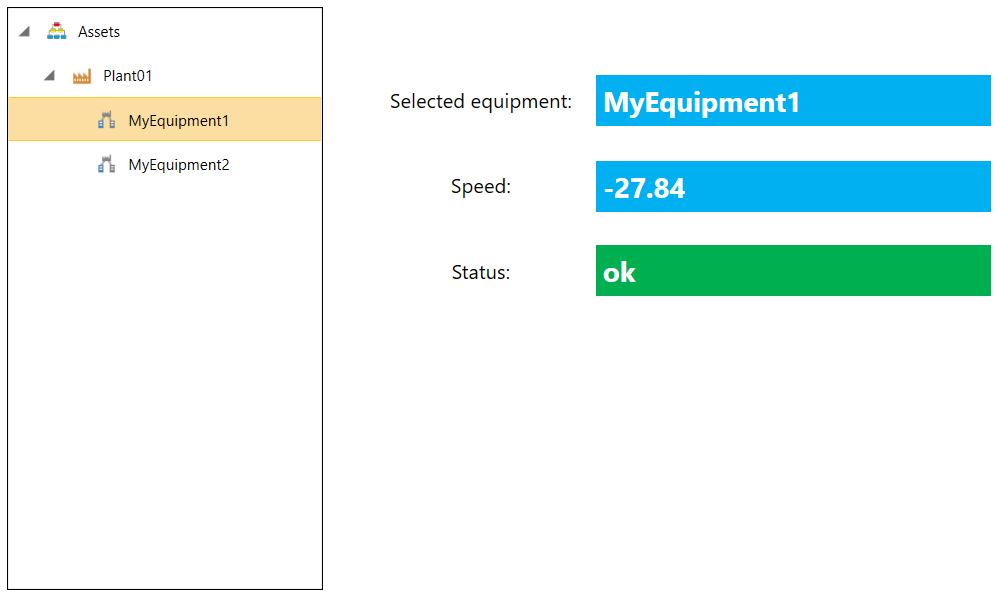Click the green Status field showing ok
Screen dimensions: 998x605
793,270
